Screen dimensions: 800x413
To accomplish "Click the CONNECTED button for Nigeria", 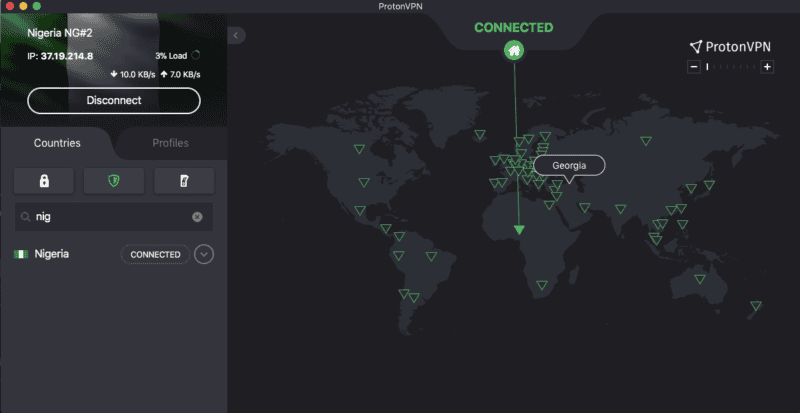I will click(156, 254).
